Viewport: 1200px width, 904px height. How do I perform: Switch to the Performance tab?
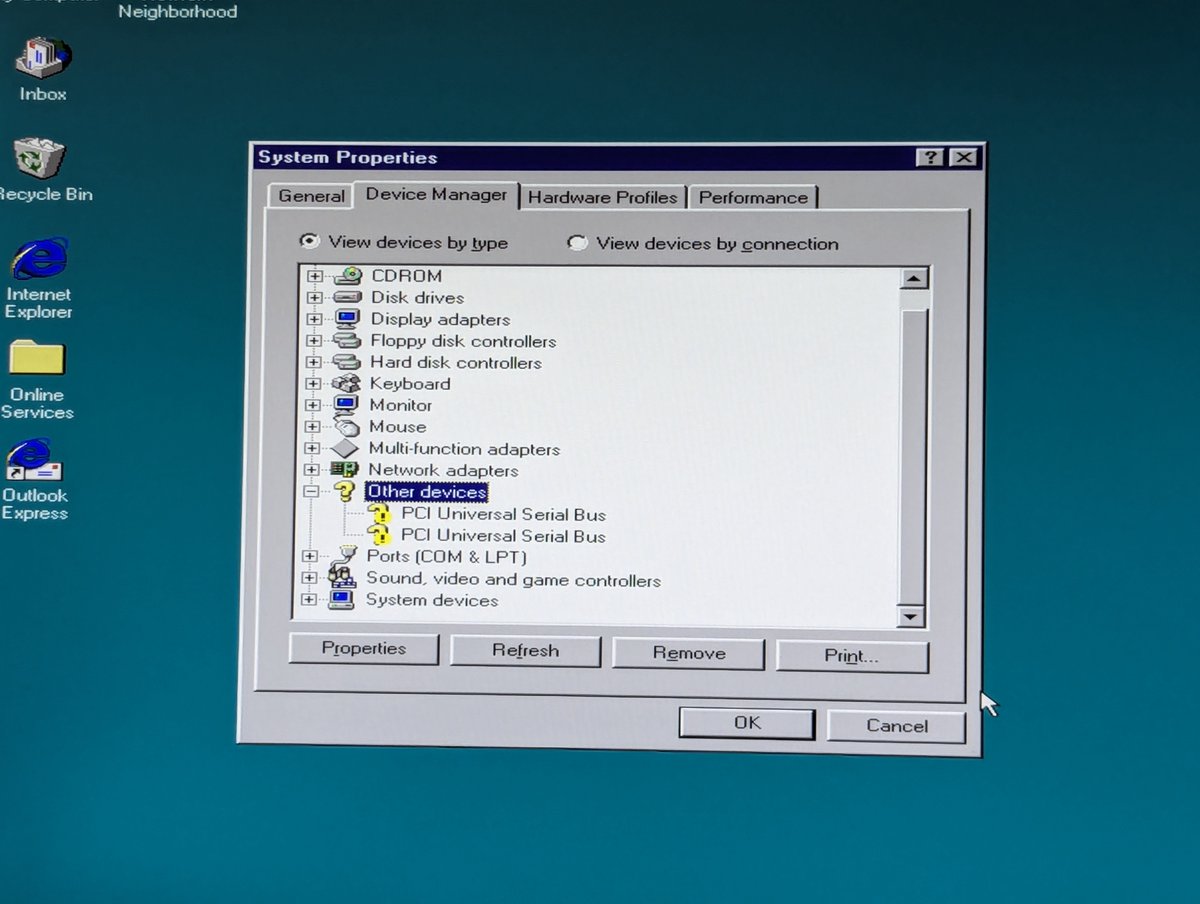pos(753,197)
